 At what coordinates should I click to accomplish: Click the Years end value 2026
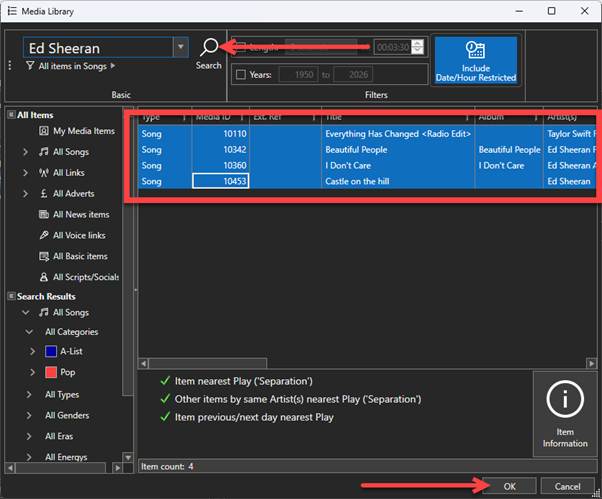pyautogui.click(x=351, y=74)
